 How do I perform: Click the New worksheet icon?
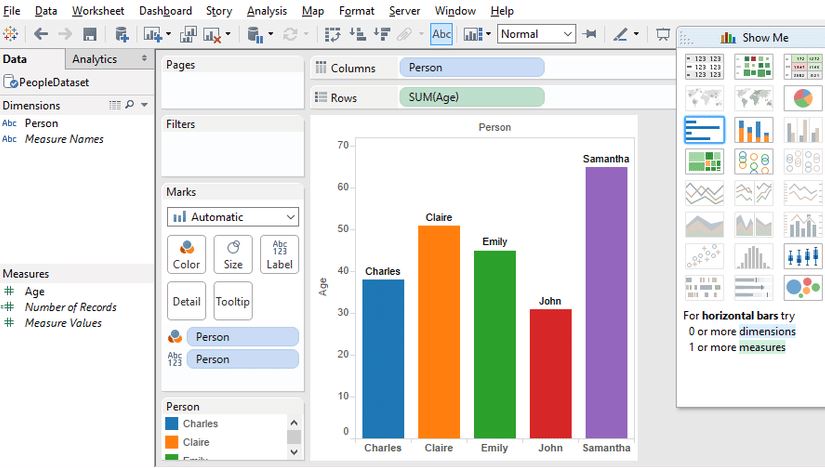153,34
